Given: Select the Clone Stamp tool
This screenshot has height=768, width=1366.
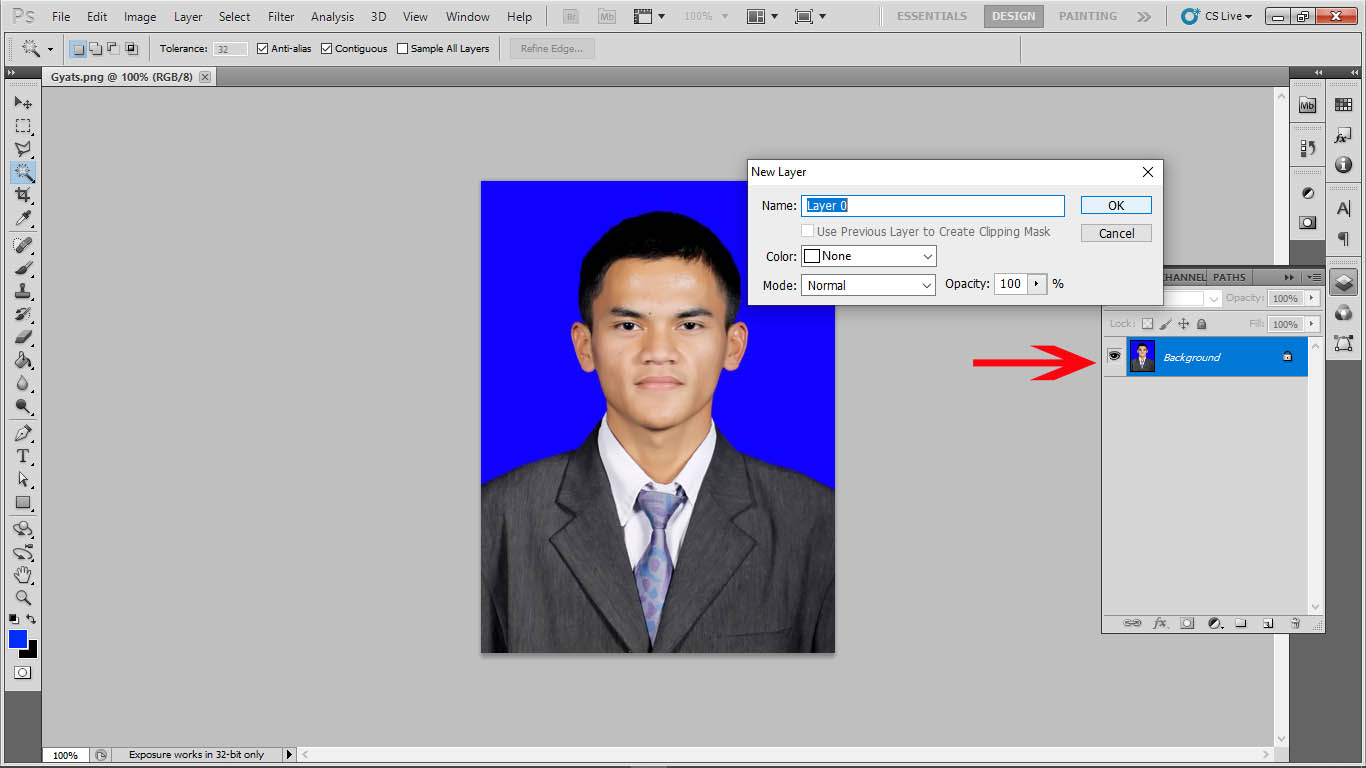Looking at the screenshot, I should pyautogui.click(x=23, y=292).
